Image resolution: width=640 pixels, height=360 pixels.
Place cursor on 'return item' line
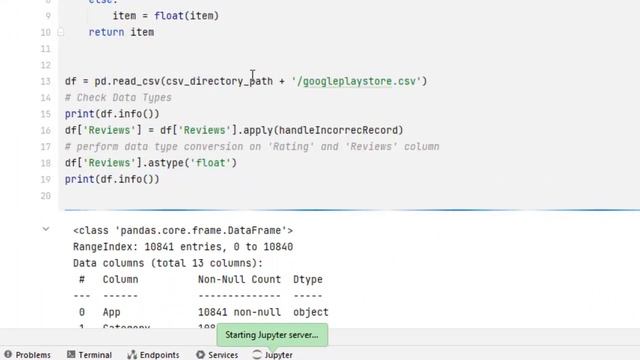click(x=121, y=32)
